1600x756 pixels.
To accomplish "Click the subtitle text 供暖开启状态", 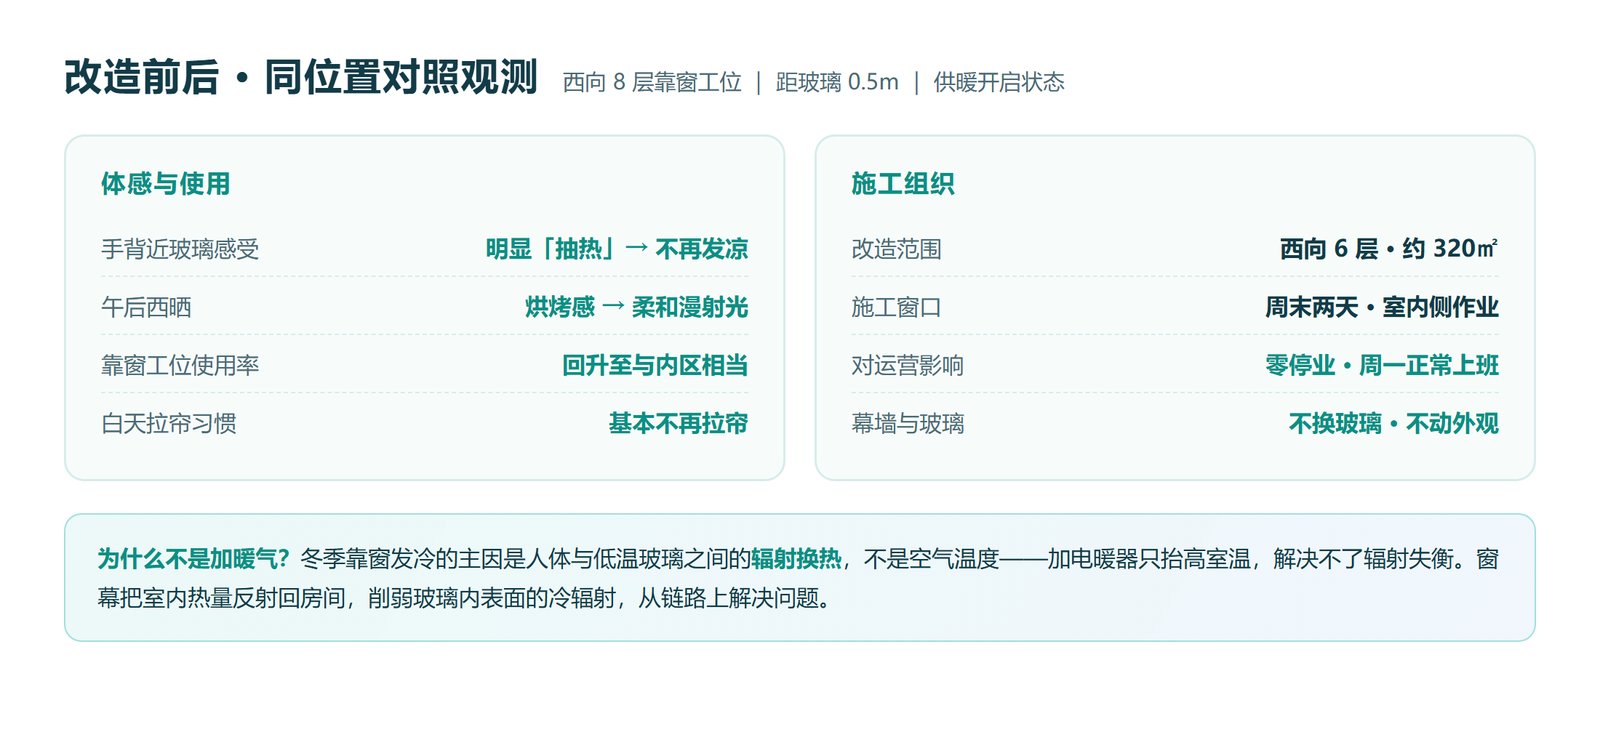I will point(999,82).
